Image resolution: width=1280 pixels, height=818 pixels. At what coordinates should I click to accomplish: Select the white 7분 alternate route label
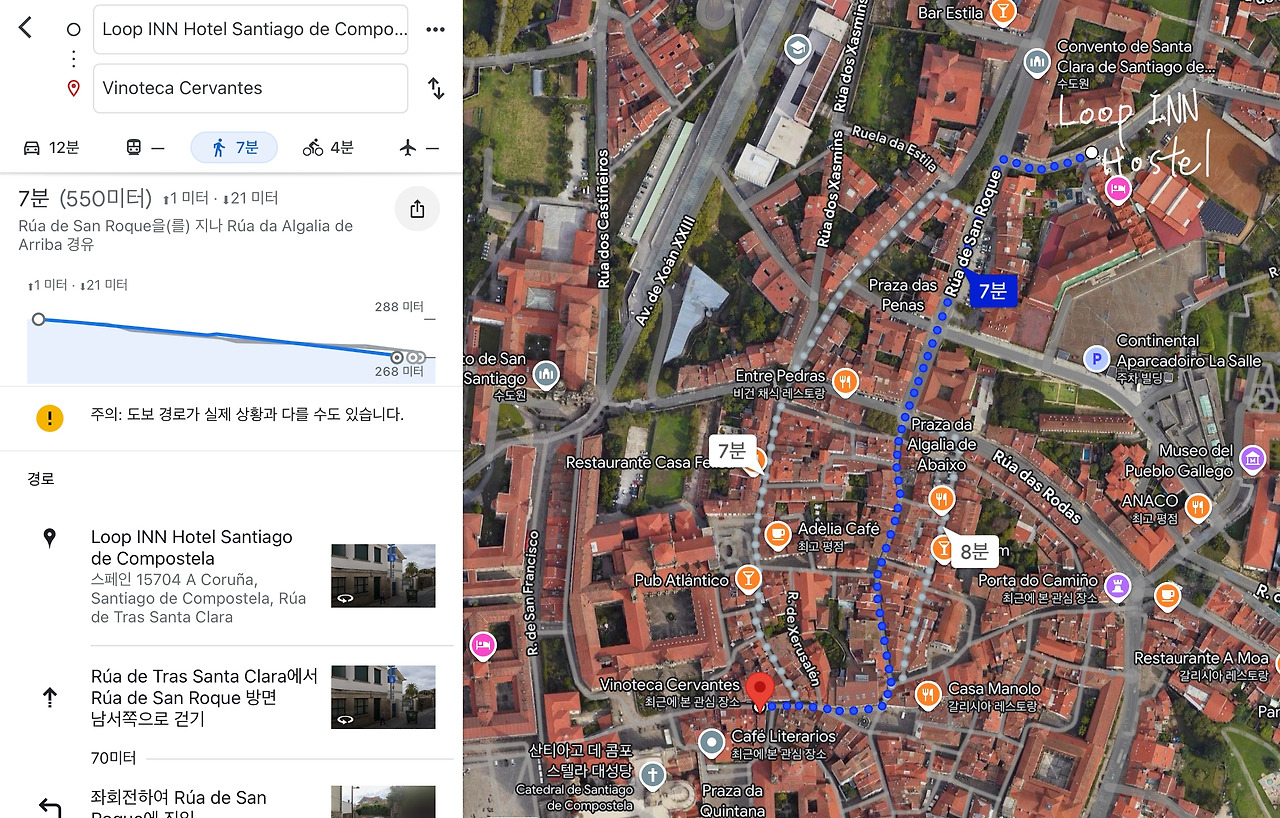[x=731, y=451]
